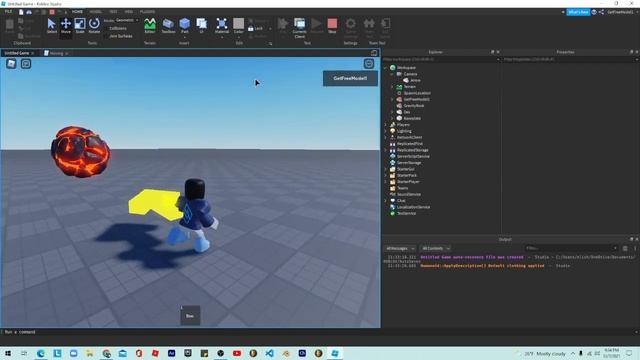
Task: Click the Explorer filter workspace field
Action: click(440, 60)
